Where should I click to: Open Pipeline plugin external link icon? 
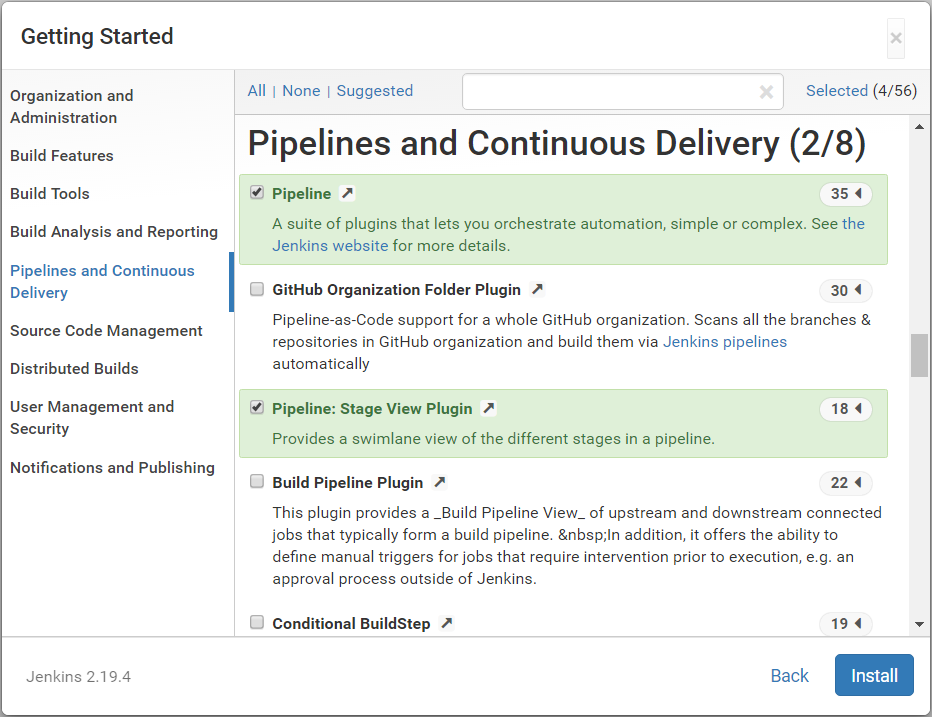(x=347, y=193)
